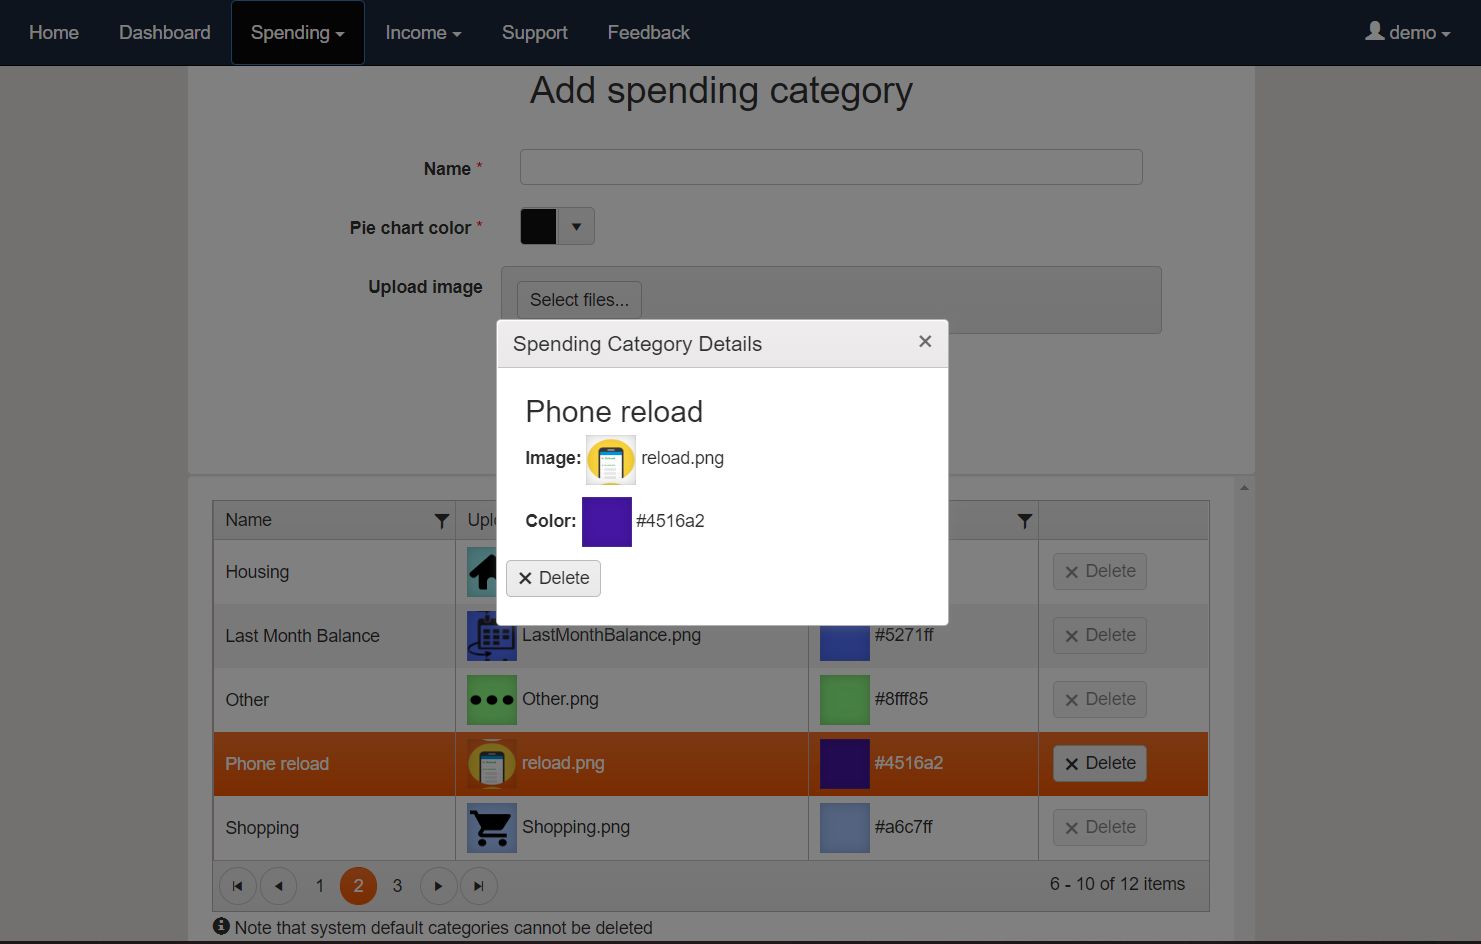Image resolution: width=1481 pixels, height=944 pixels.
Task: Go to the next page arrow
Action: pyautogui.click(x=438, y=886)
